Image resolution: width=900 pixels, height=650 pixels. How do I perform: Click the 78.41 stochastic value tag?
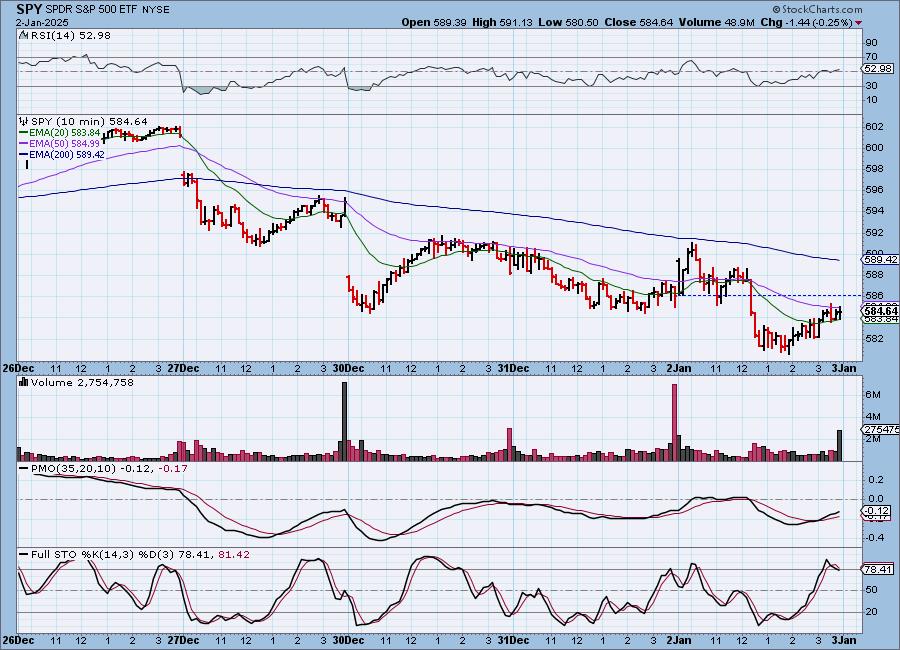point(878,570)
